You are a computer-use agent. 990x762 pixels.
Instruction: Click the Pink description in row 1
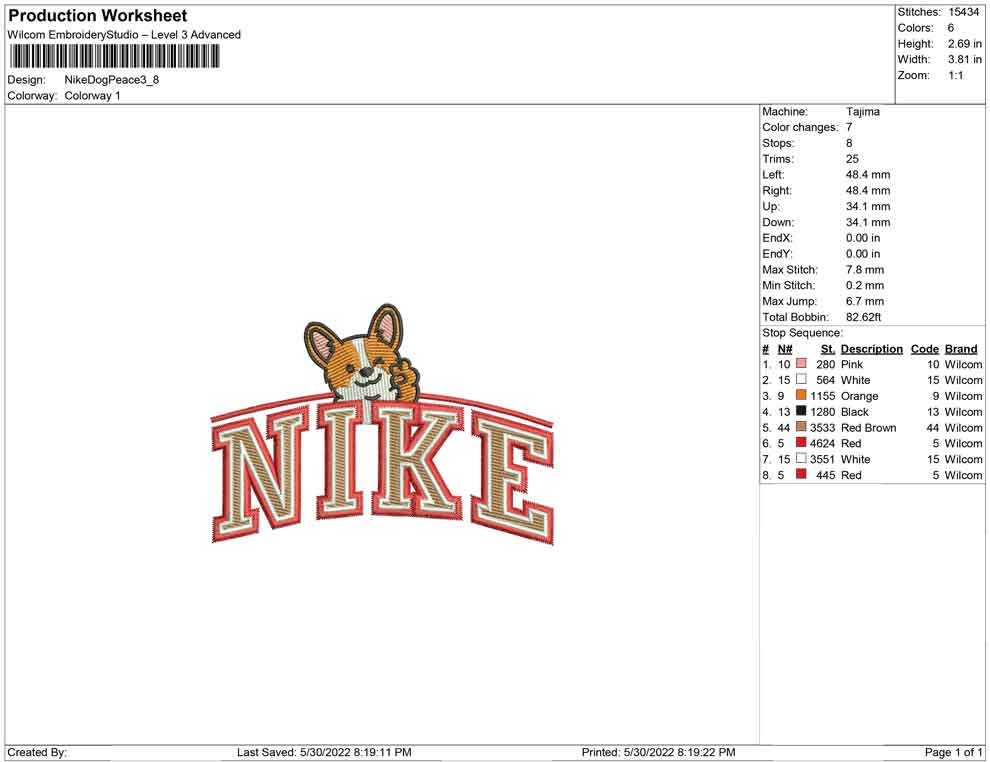[x=852, y=364]
